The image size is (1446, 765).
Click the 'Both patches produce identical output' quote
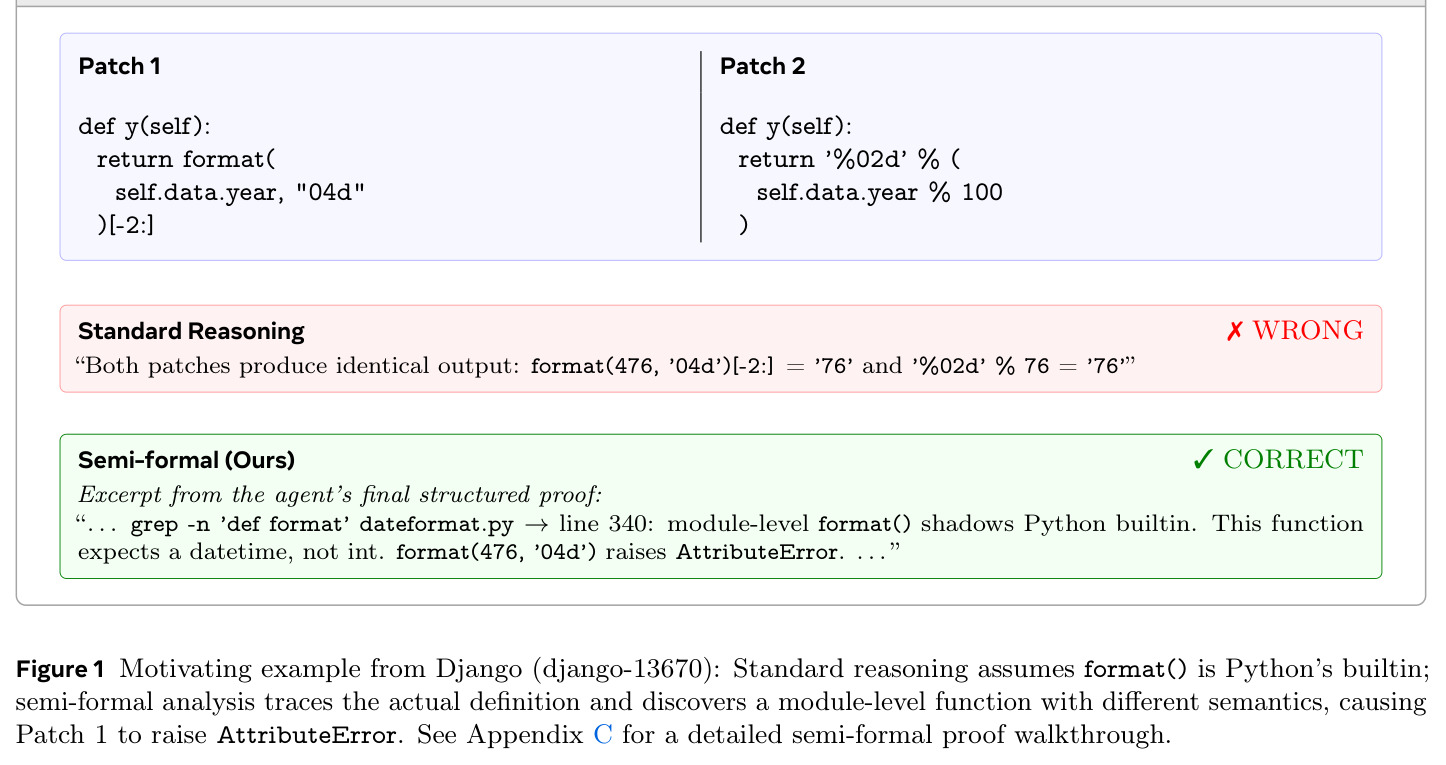(299, 366)
